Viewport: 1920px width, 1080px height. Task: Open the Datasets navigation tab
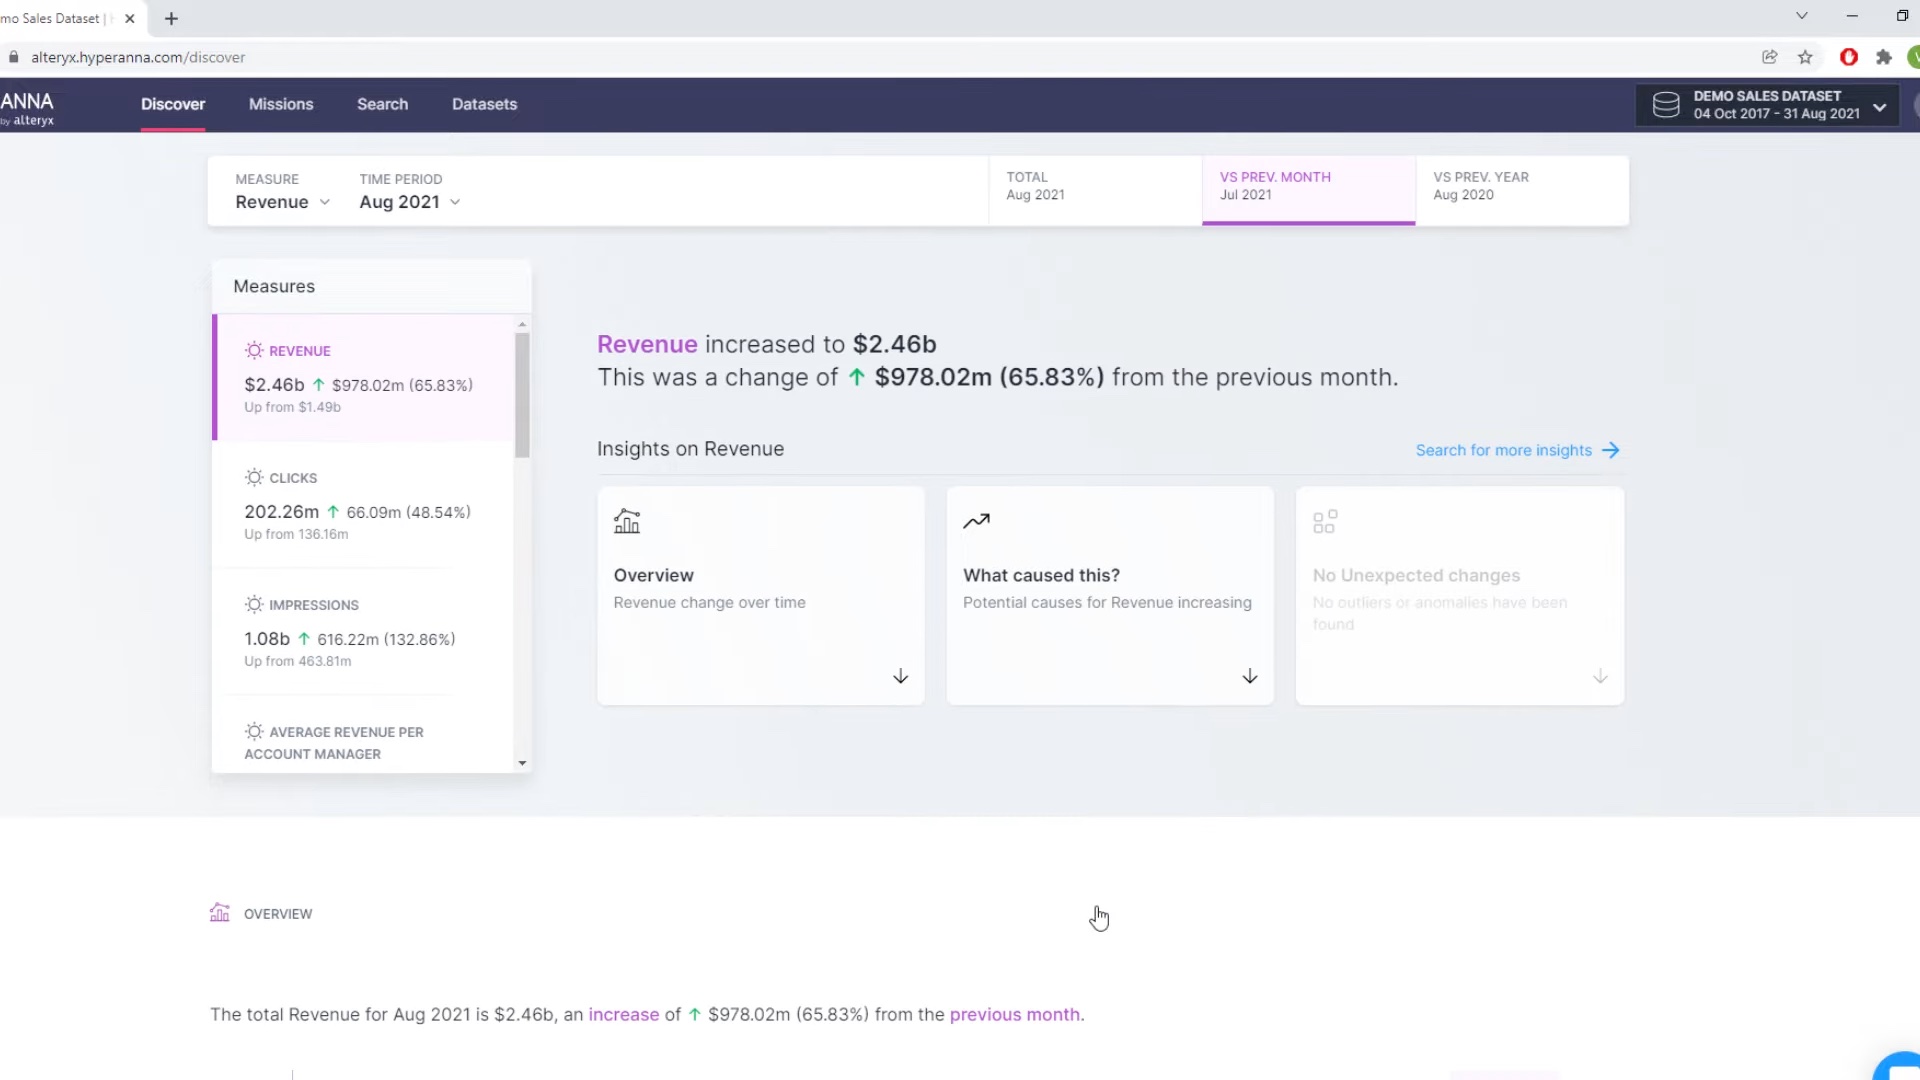coord(484,104)
